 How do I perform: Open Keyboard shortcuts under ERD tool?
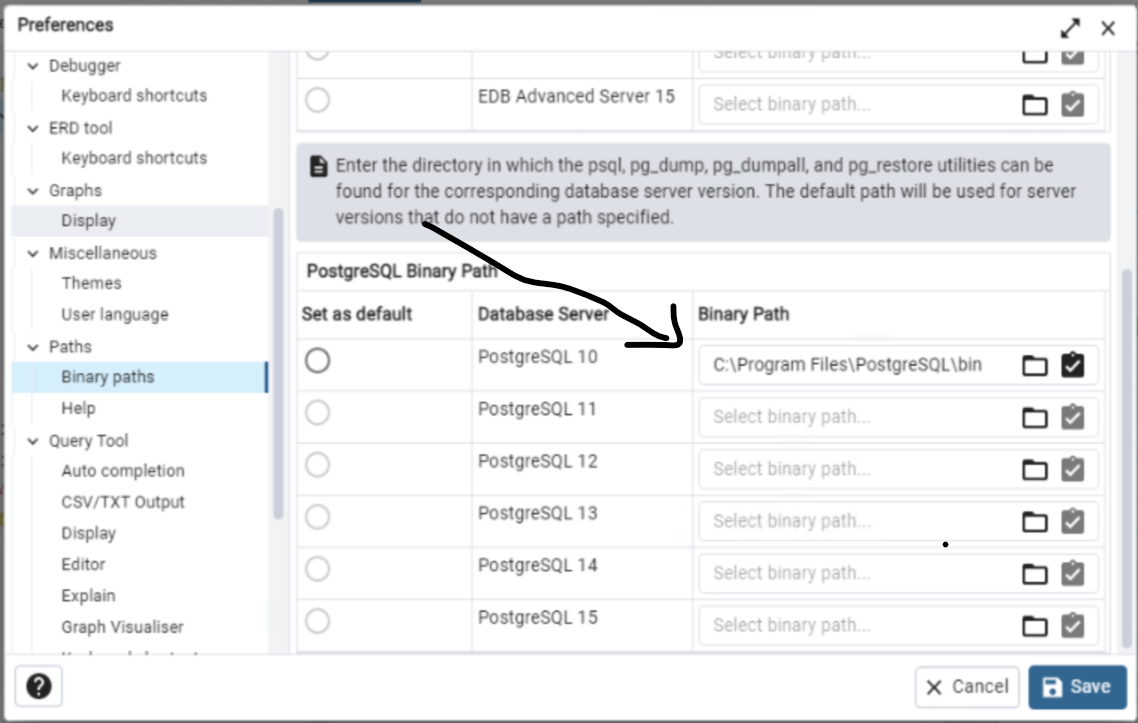pyautogui.click(x=134, y=158)
